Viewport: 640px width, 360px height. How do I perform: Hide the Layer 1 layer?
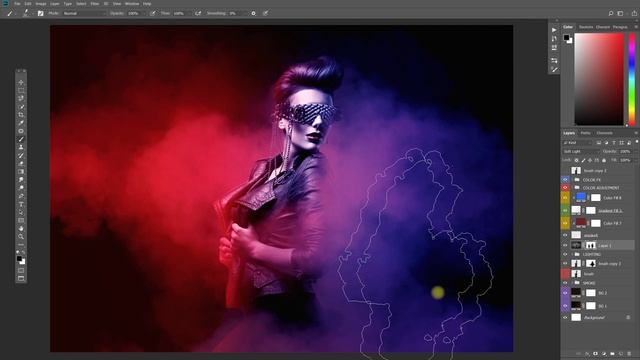[565, 245]
